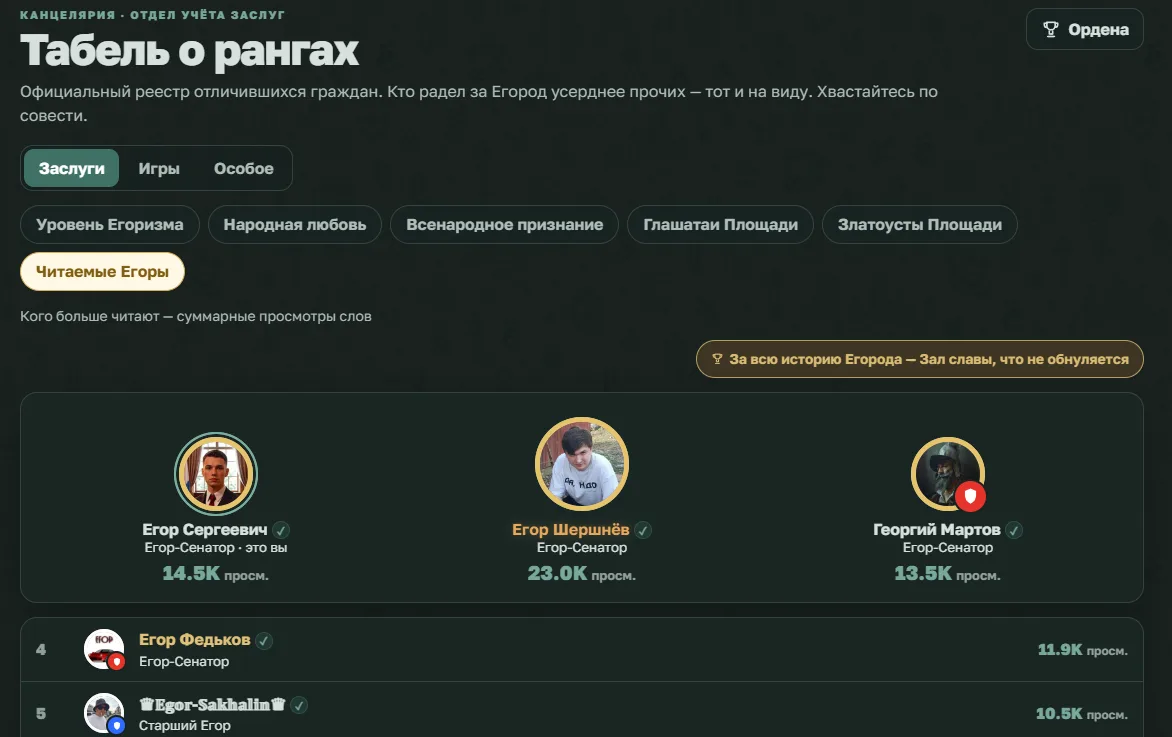This screenshot has height=737, width=1172.
Task: Click the verified badge next to Георгий Мартов
Action: click(1014, 530)
